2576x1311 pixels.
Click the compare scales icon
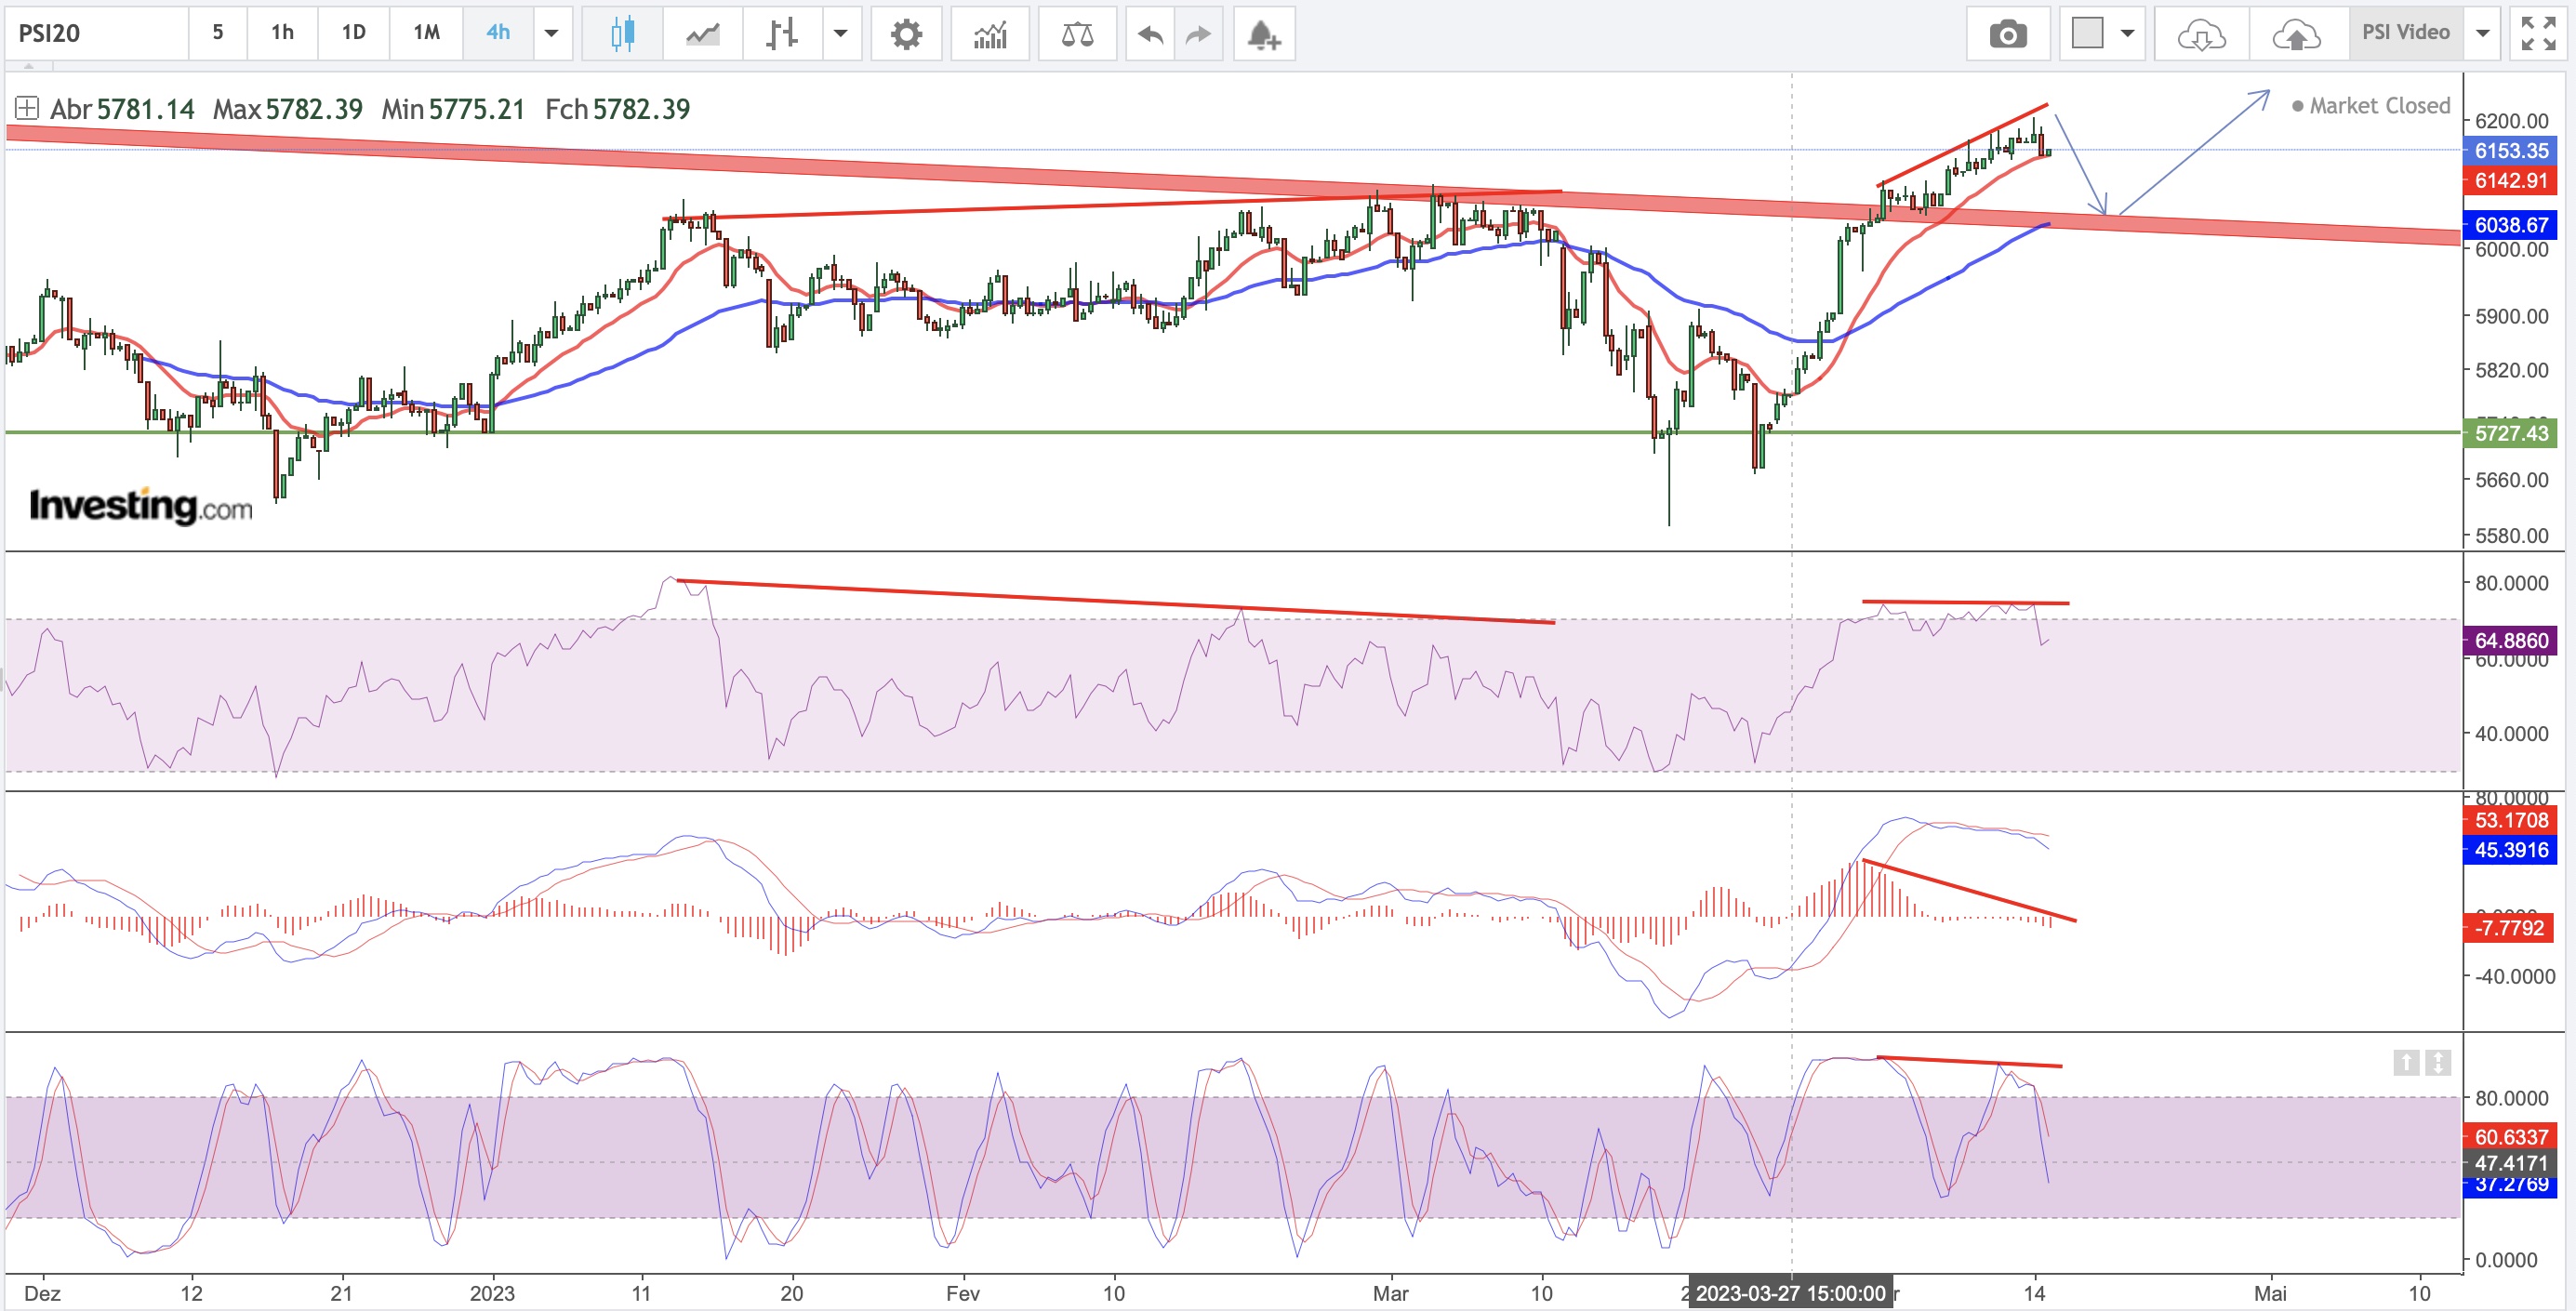coord(1077,34)
